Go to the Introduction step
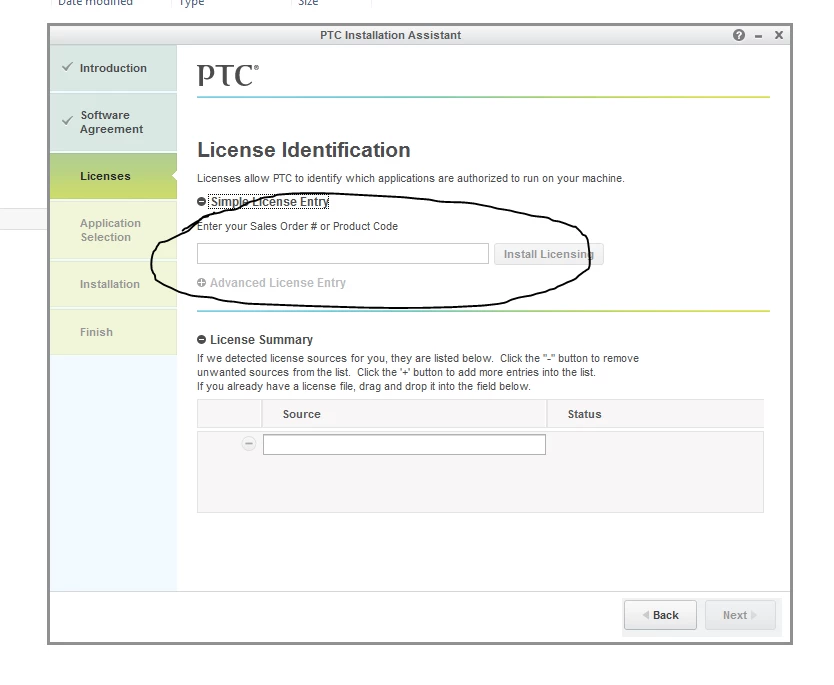This screenshot has height=685, width=834. coord(113,68)
